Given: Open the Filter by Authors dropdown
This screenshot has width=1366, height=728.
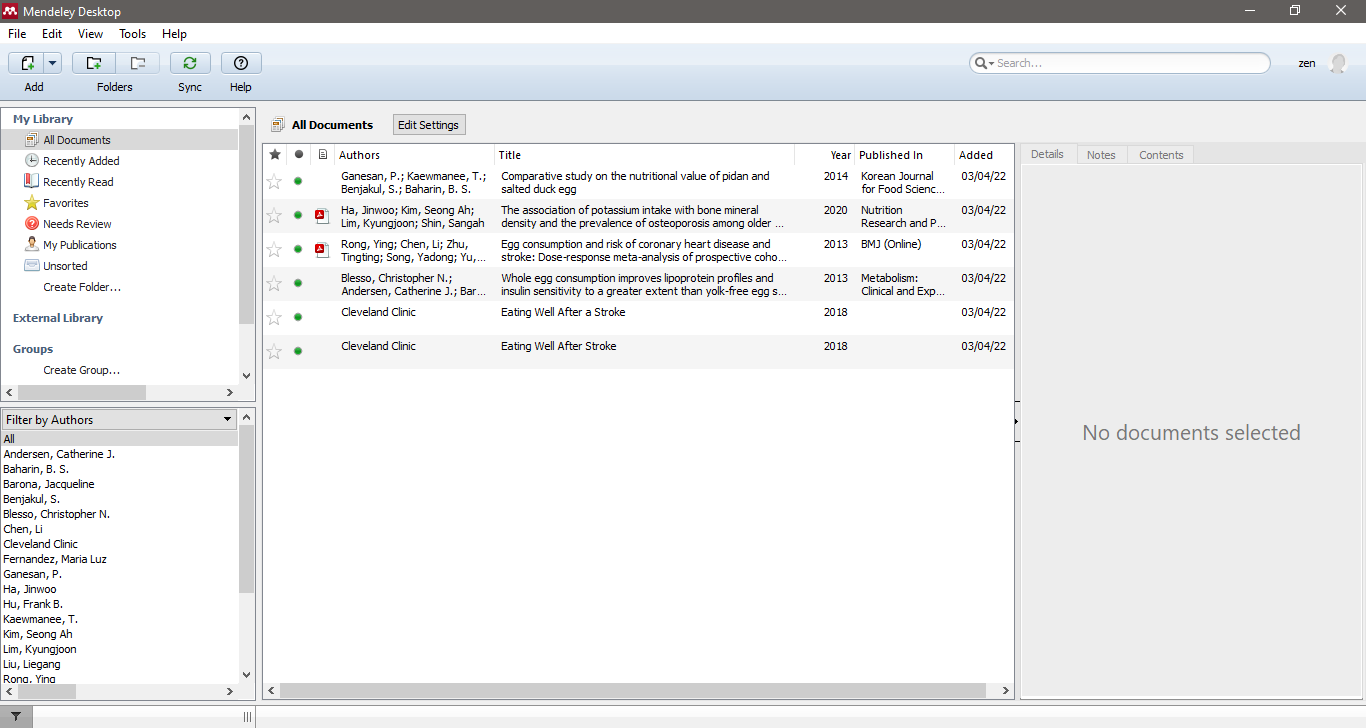Looking at the screenshot, I should pyautogui.click(x=119, y=420).
